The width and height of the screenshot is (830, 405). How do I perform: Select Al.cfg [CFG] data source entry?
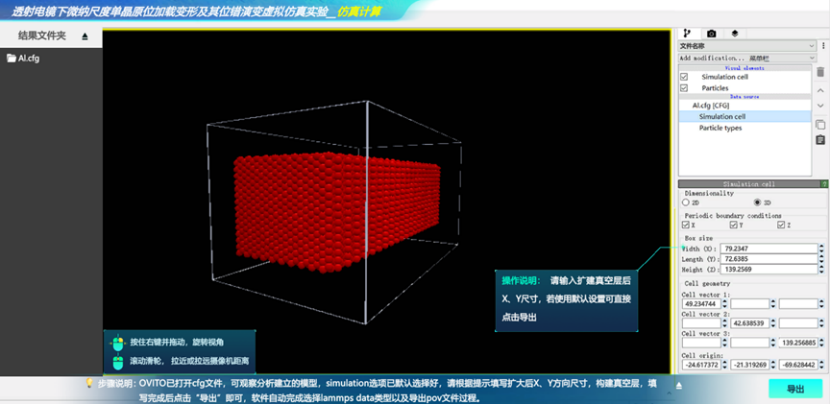712,105
